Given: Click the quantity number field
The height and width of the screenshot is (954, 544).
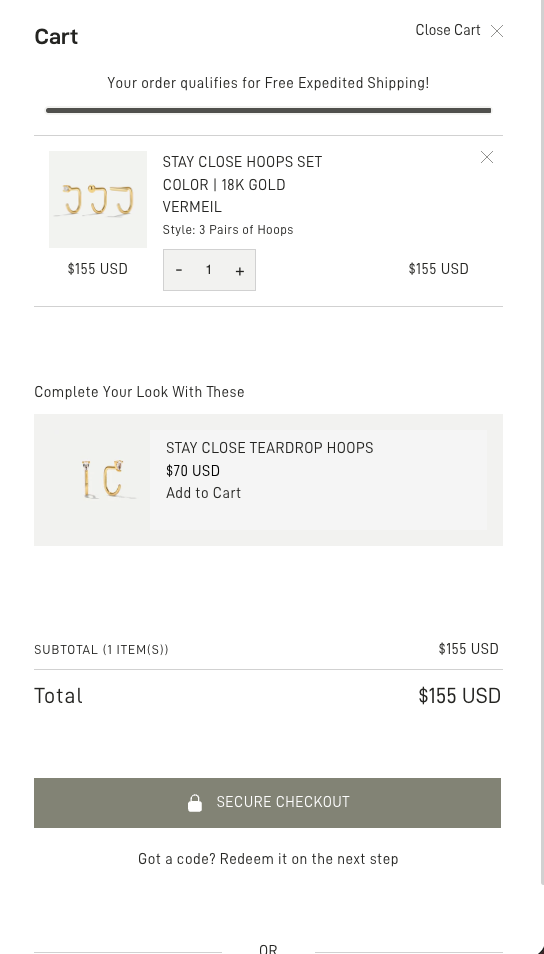Looking at the screenshot, I should 209,270.
